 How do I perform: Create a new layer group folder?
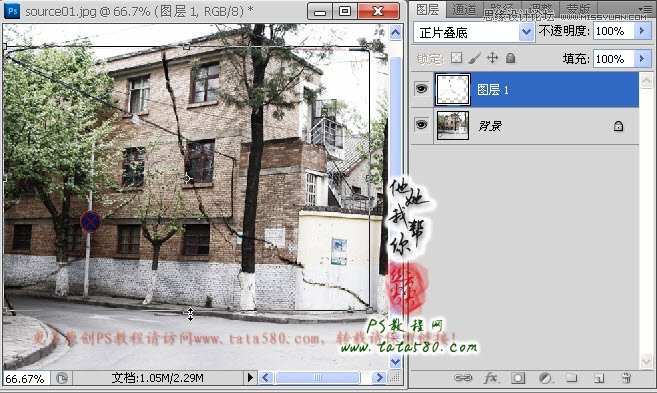(x=572, y=378)
